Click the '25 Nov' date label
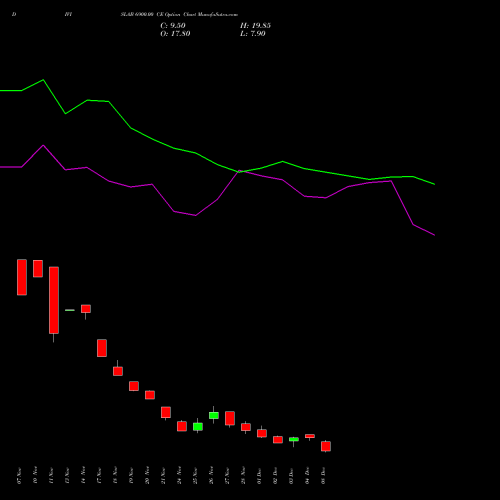 (195, 476)
